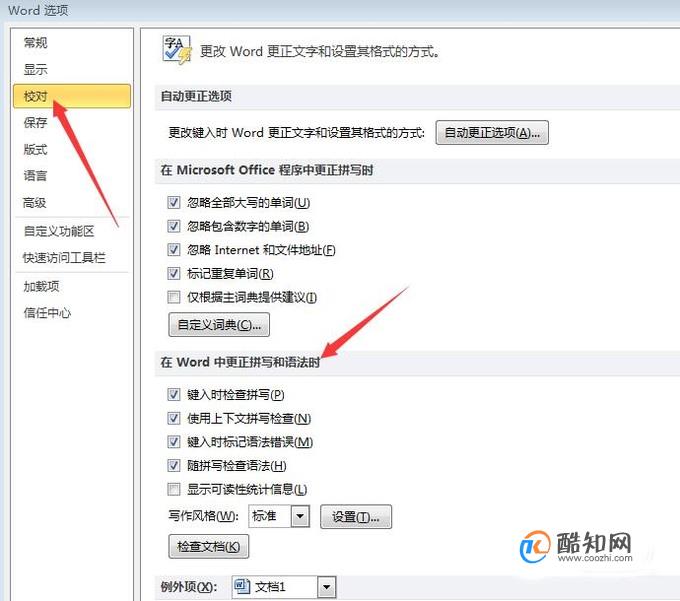Switch to 高级 options category

click(35, 203)
